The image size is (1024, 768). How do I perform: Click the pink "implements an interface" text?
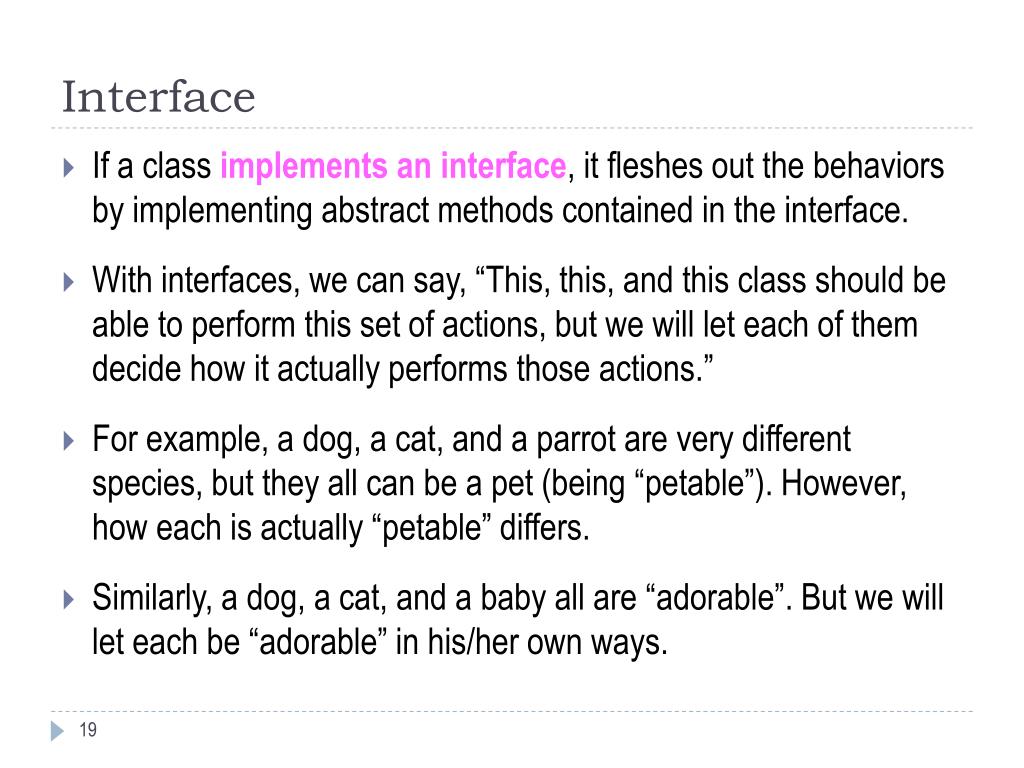click(393, 166)
